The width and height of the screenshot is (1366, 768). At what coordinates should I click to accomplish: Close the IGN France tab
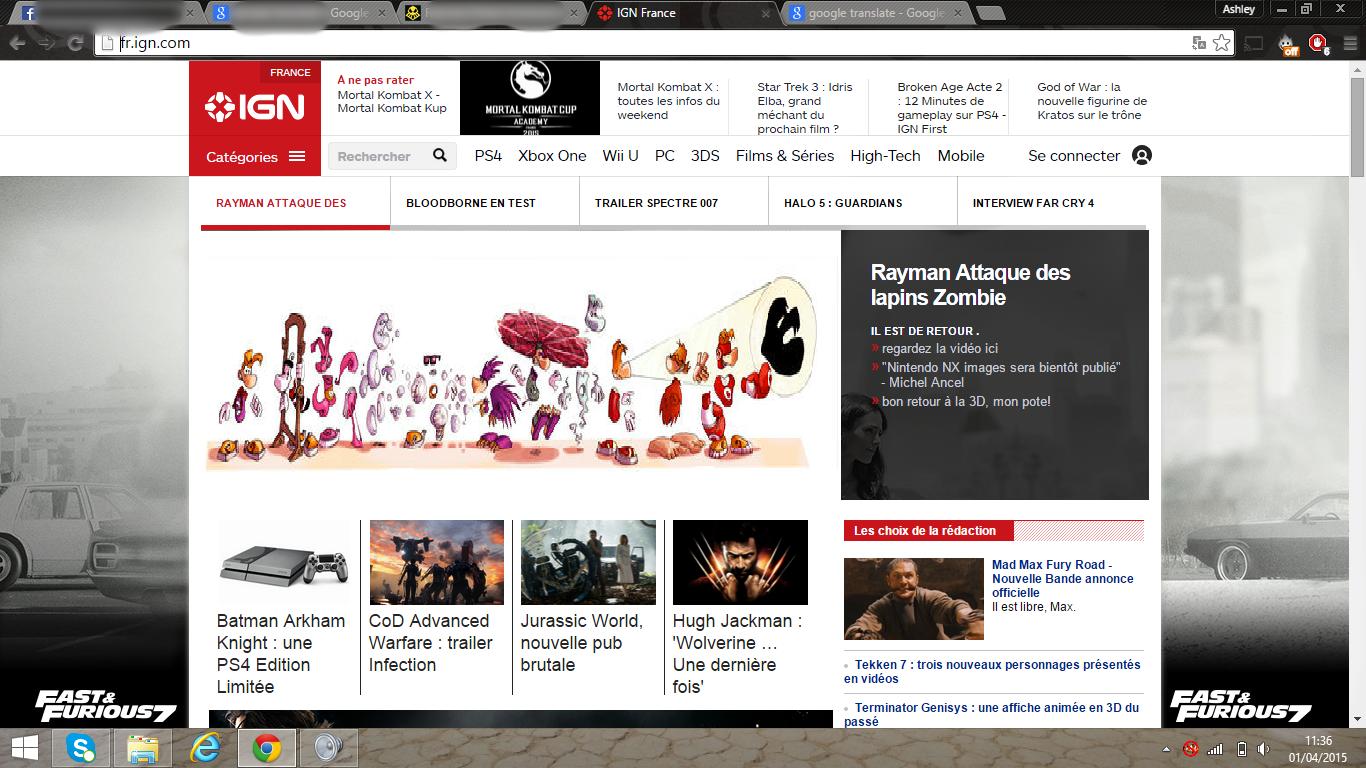pos(766,13)
